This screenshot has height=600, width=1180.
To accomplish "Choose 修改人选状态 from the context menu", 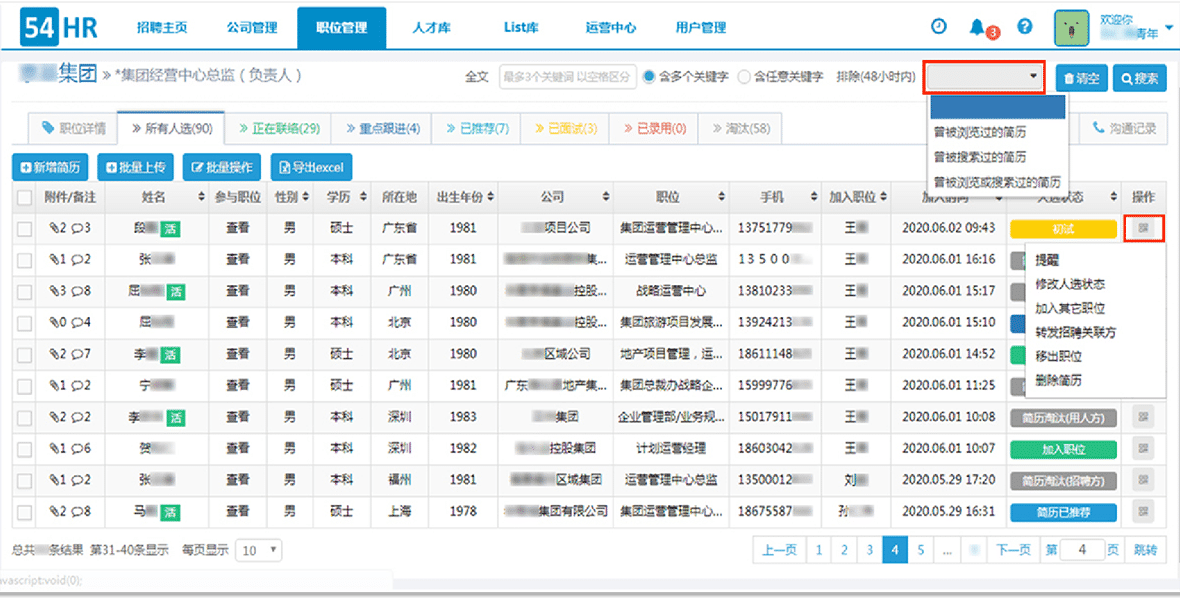I will [1069, 285].
